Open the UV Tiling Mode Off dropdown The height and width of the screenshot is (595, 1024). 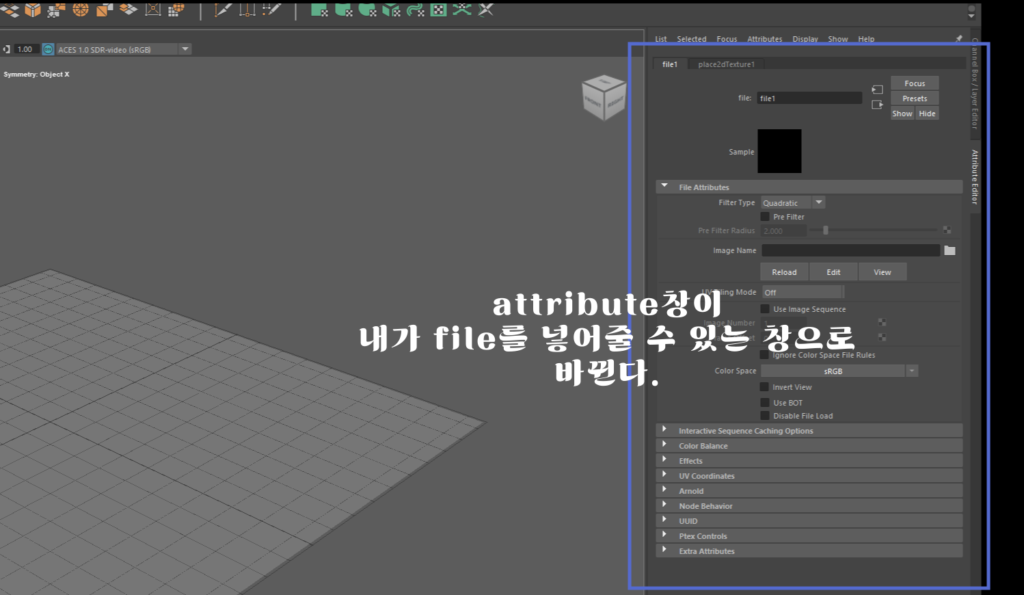point(803,292)
